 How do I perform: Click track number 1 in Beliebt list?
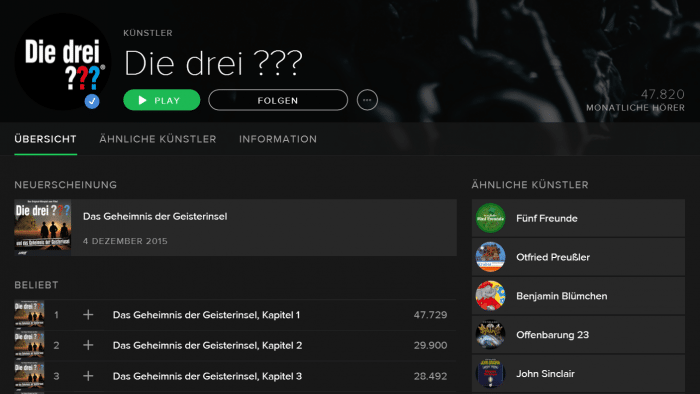click(56, 315)
